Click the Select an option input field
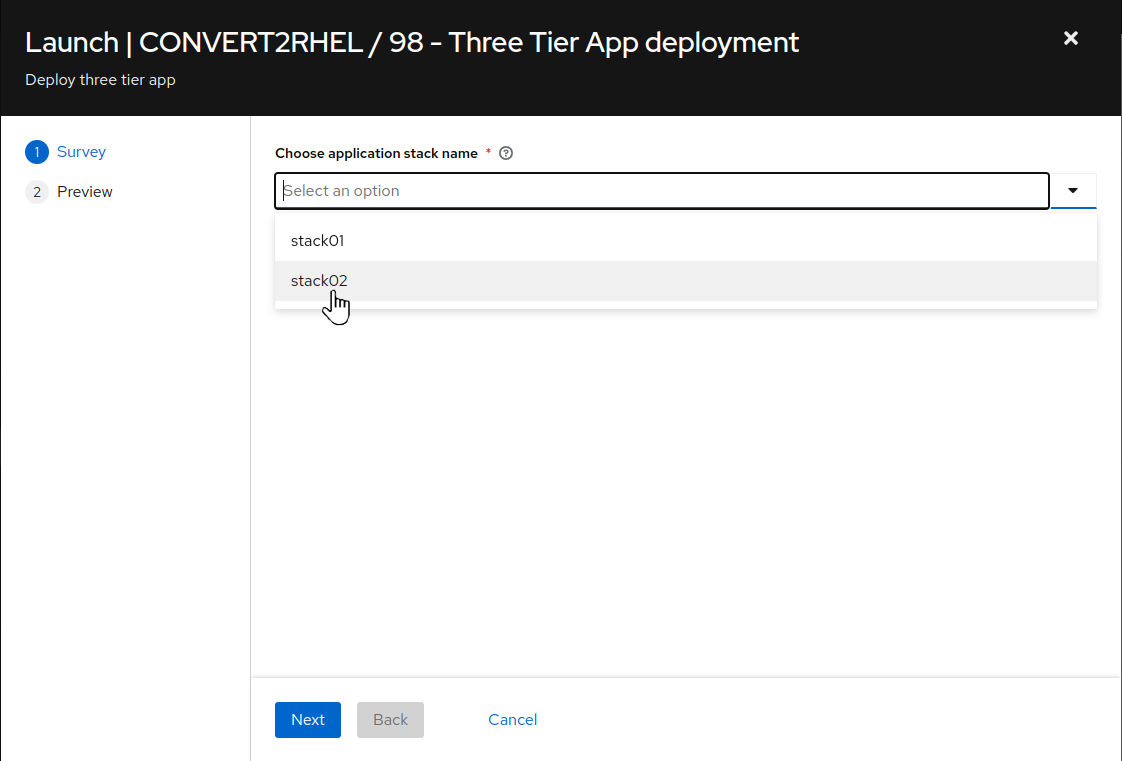1122x761 pixels. point(662,191)
